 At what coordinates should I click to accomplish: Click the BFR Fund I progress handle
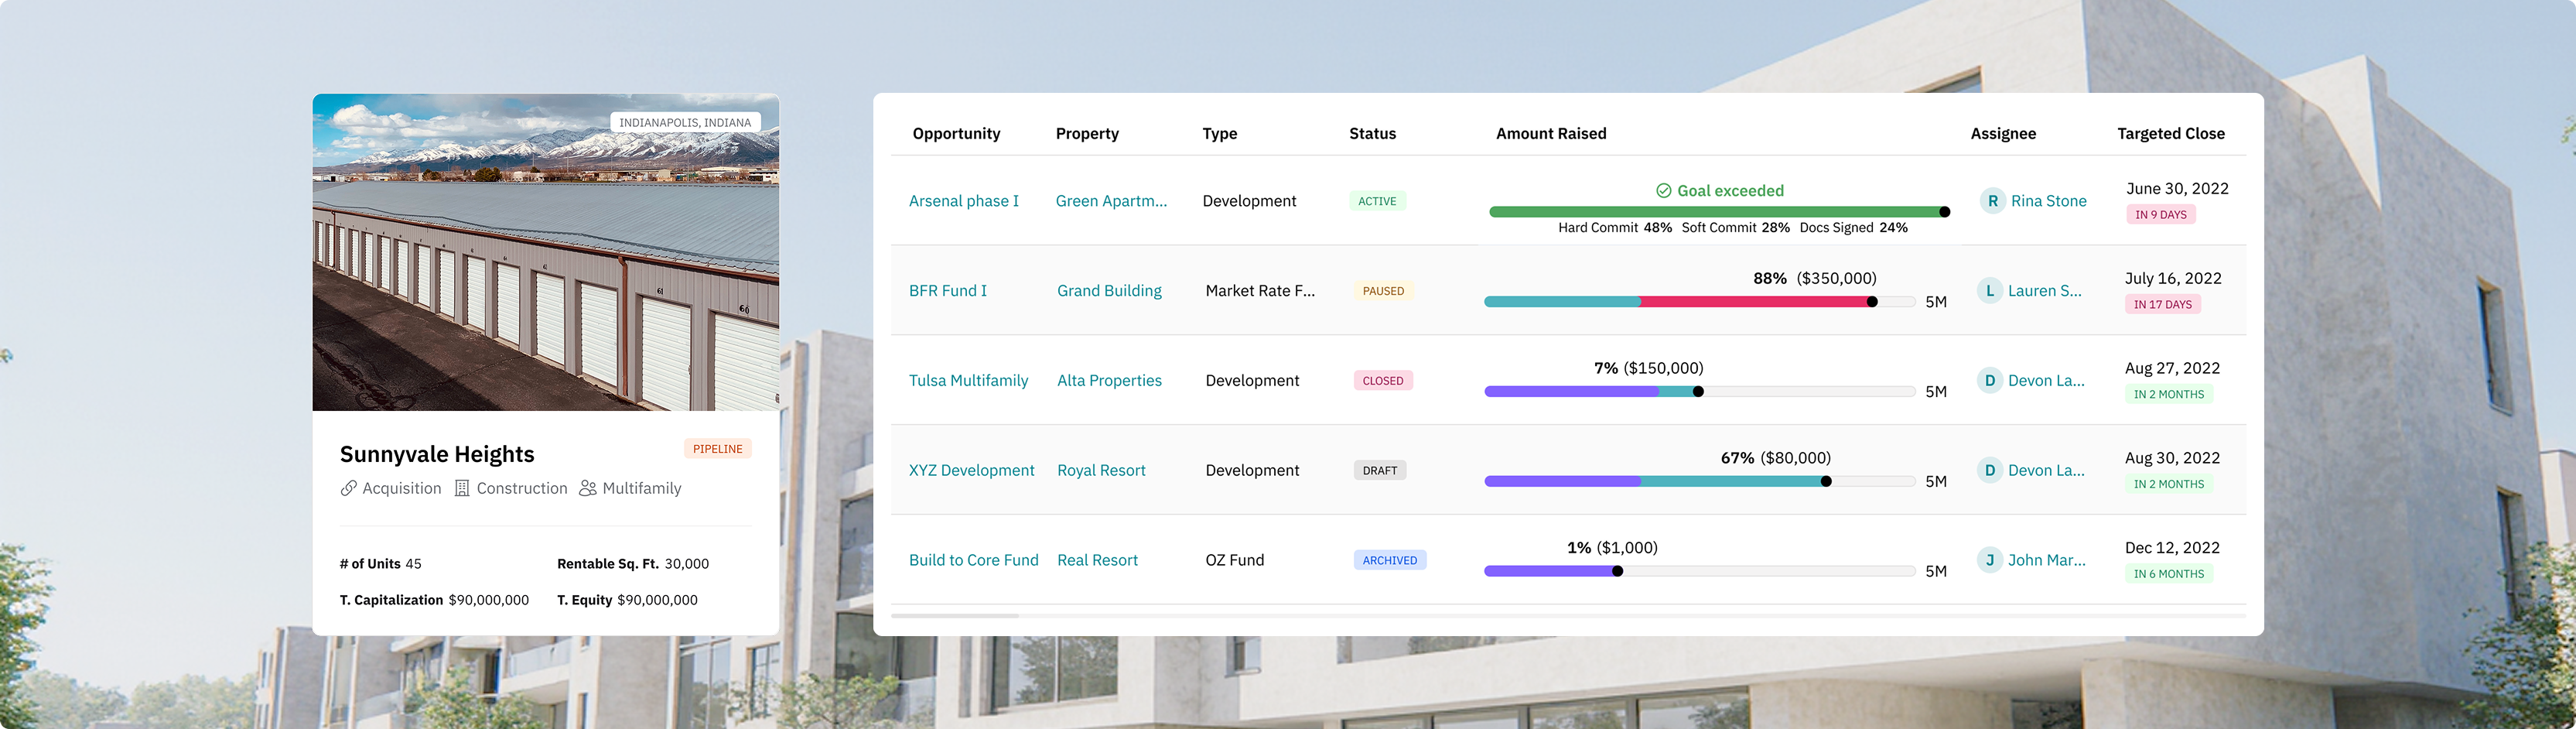(x=1872, y=302)
